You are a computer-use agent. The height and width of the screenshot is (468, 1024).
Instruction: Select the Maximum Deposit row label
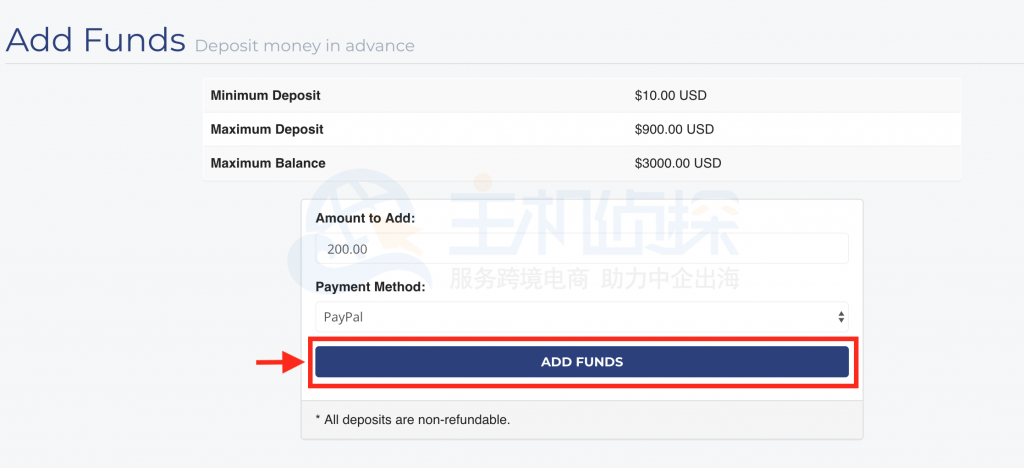click(267, 130)
